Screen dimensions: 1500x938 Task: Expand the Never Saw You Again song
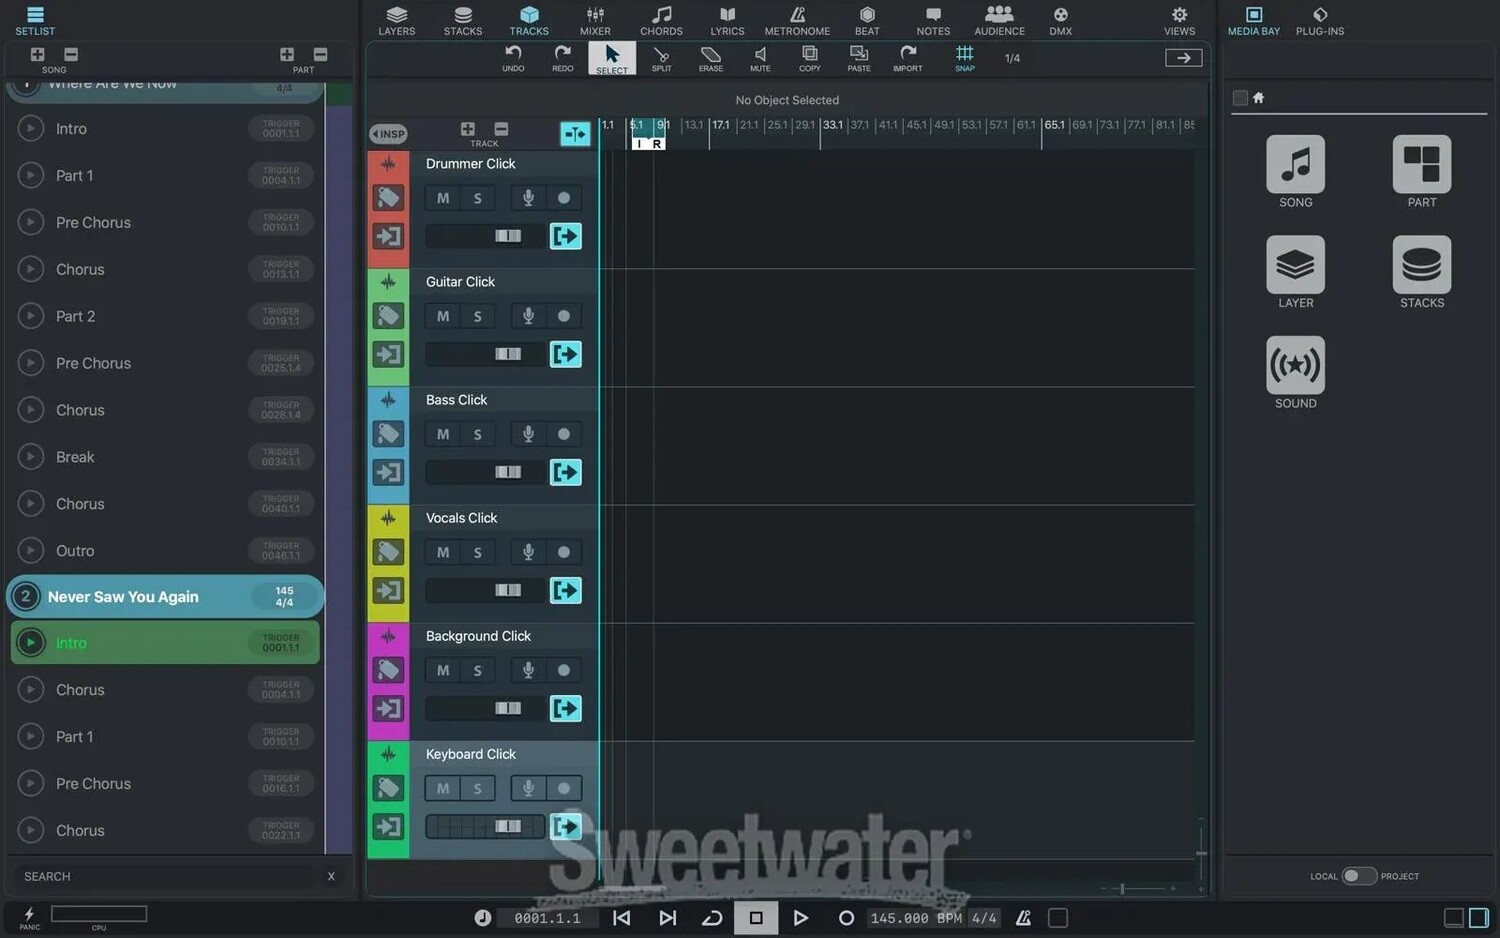pyautogui.click(x=26, y=597)
